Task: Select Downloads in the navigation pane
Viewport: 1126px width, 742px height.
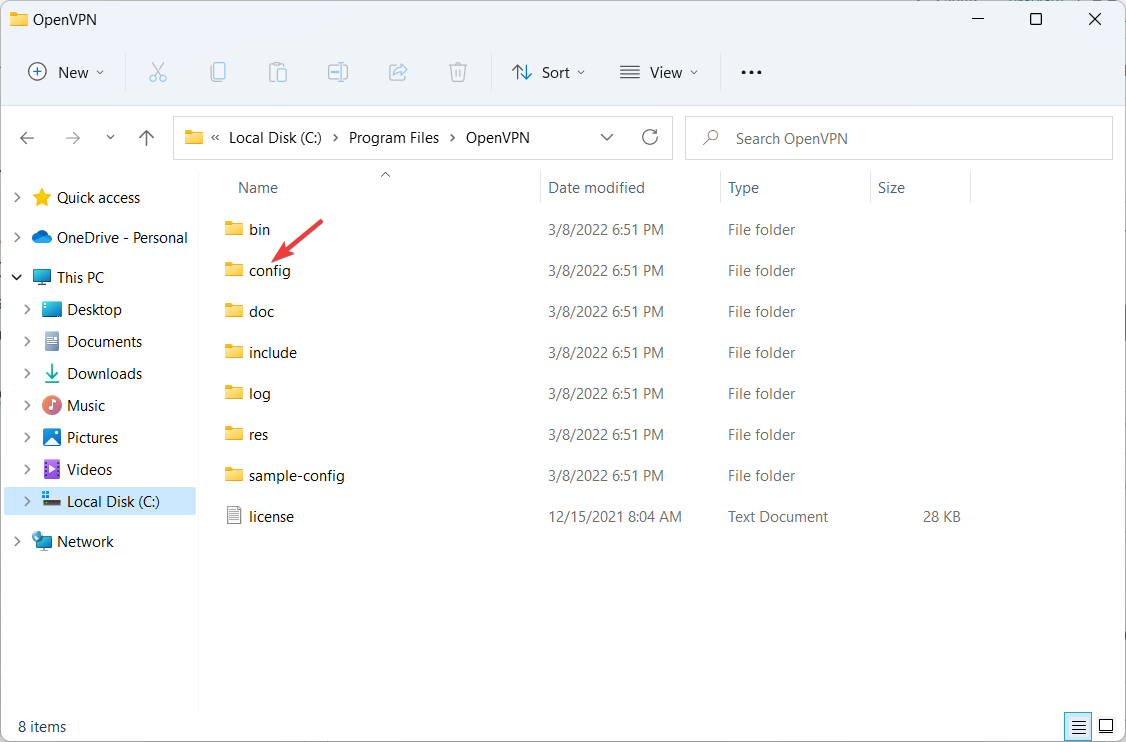Action: point(104,374)
